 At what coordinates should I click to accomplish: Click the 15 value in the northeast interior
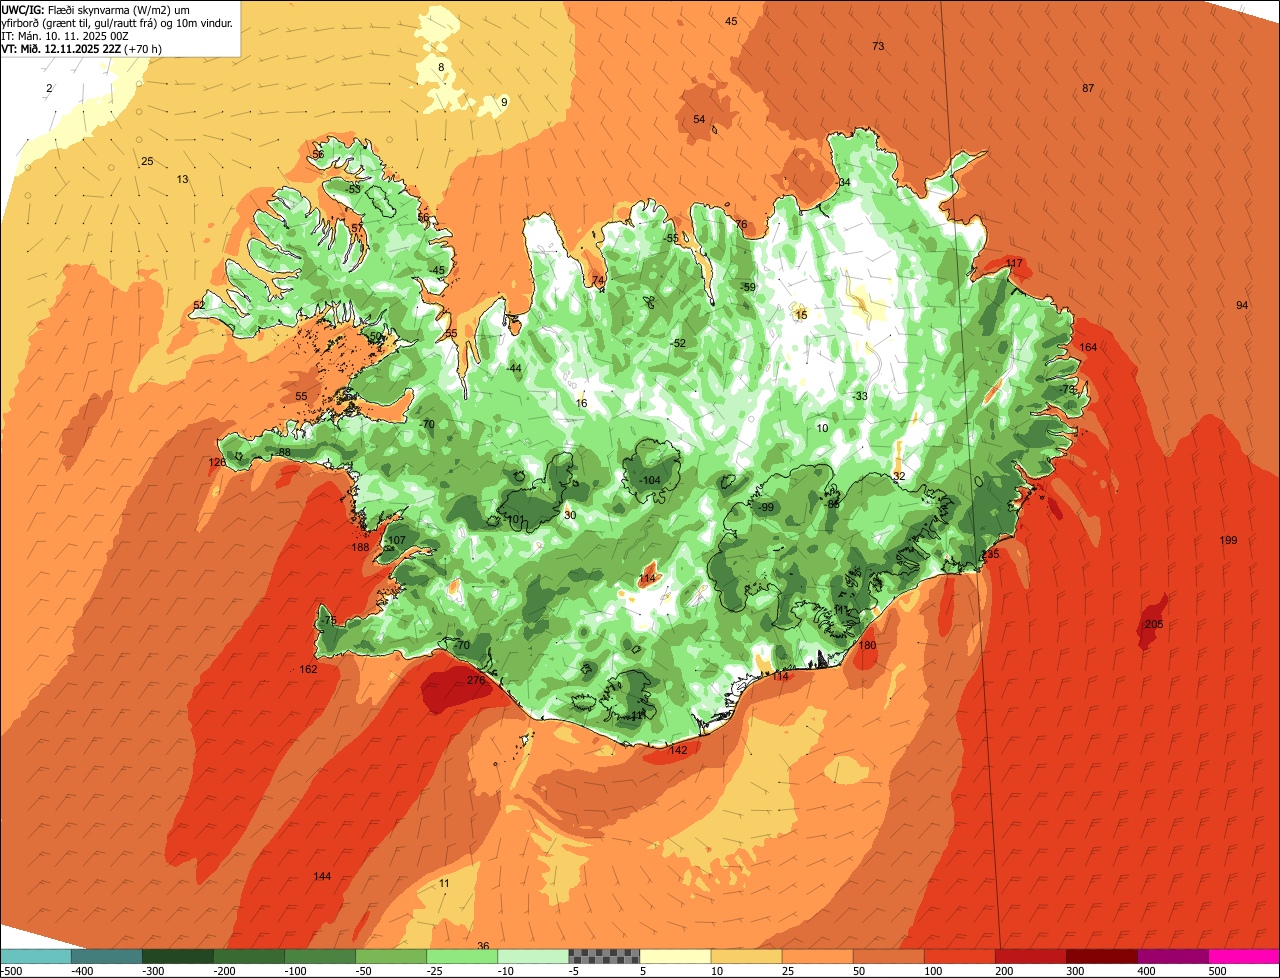pos(800,315)
